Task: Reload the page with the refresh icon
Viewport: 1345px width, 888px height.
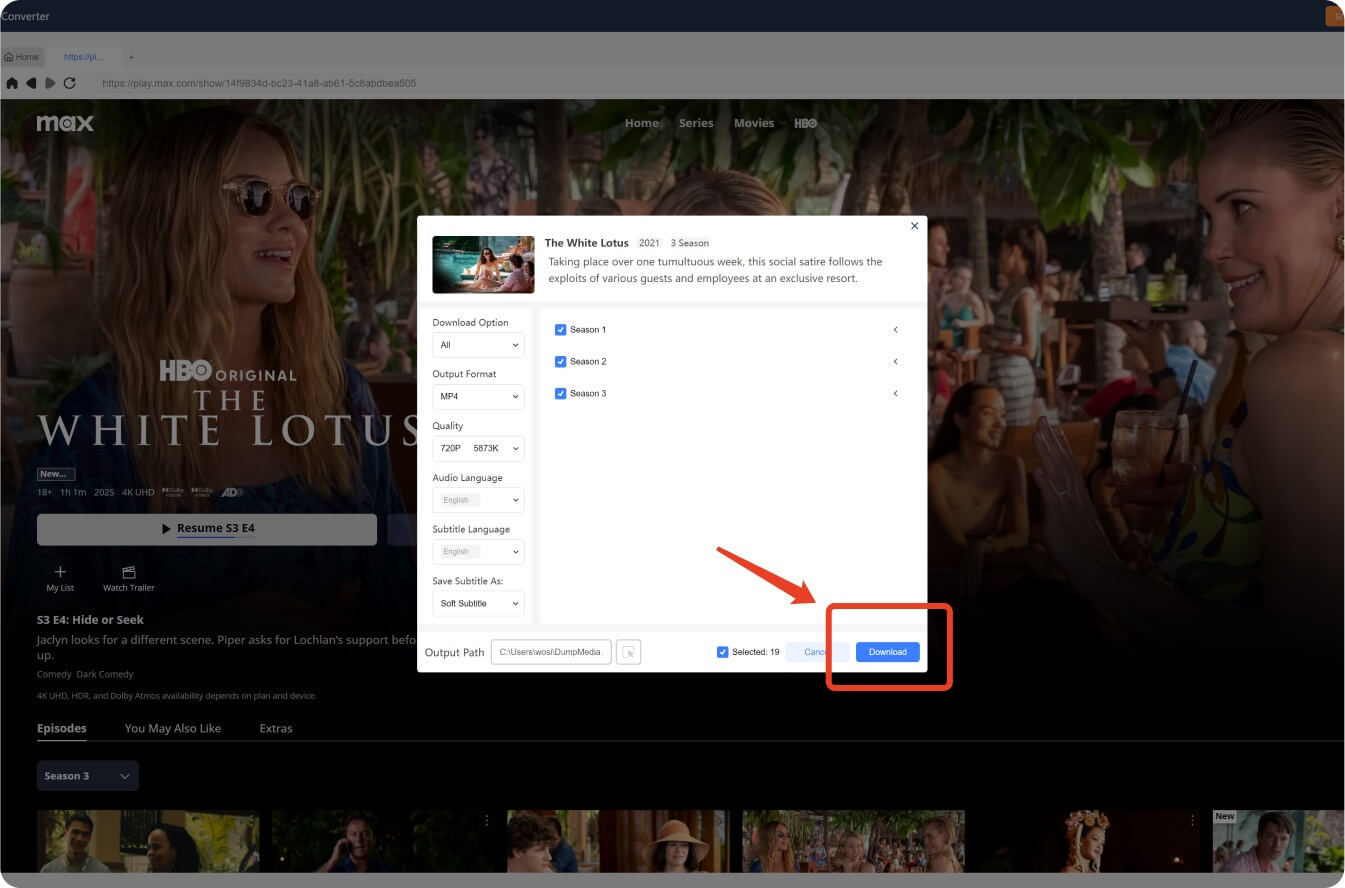Action: coord(69,83)
